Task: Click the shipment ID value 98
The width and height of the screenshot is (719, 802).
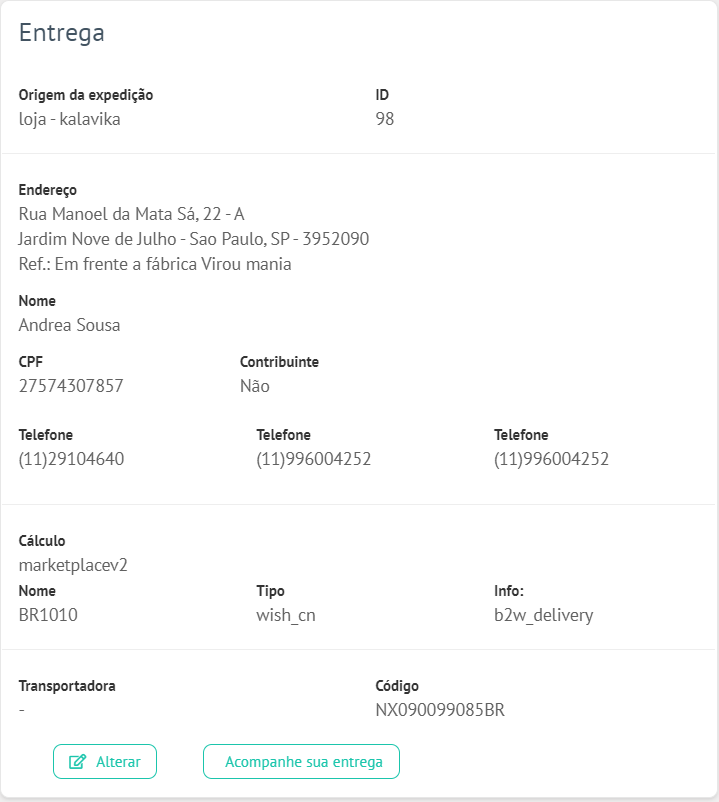Action: (385, 119)
